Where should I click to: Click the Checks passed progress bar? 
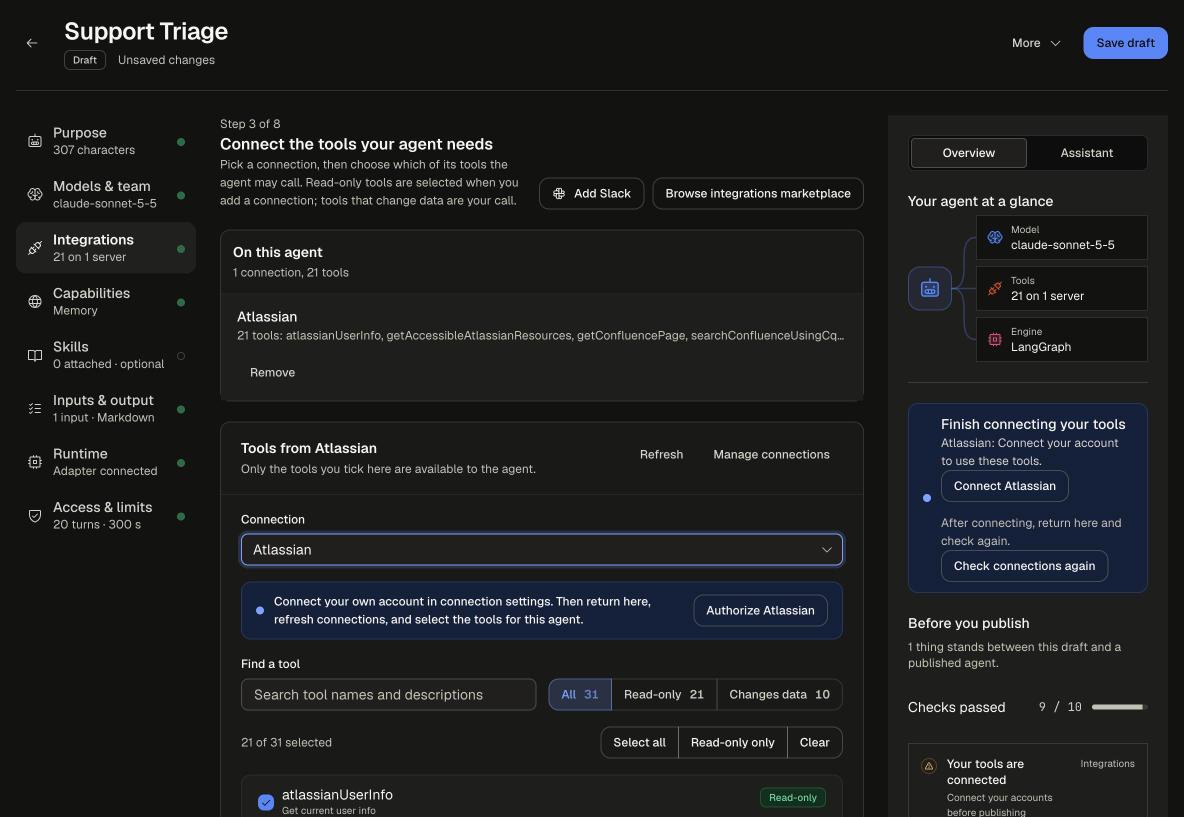tap(1119, 708)
